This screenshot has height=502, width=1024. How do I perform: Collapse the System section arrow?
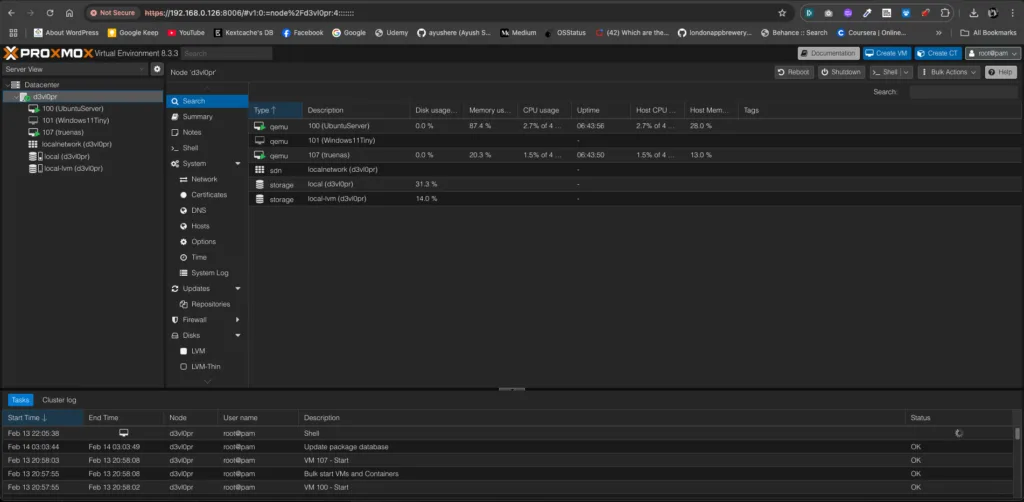coord(238,164)
